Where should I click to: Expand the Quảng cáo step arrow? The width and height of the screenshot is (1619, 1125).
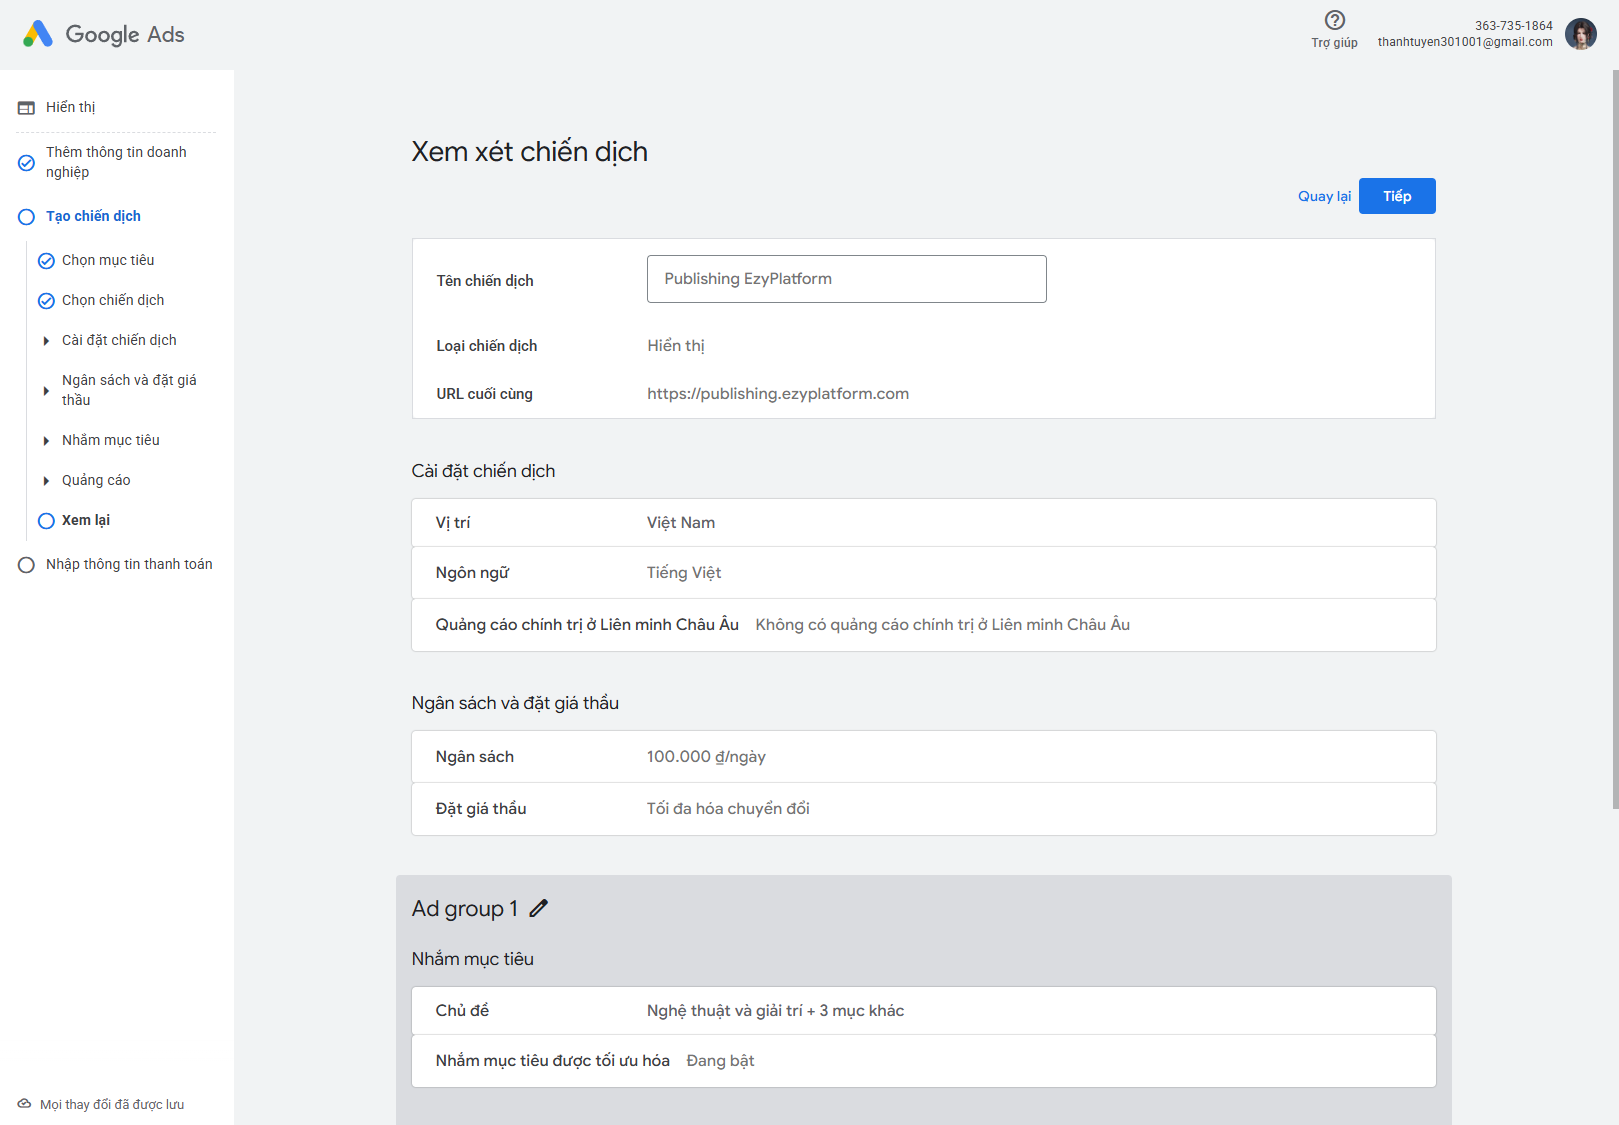pos(46,481)
